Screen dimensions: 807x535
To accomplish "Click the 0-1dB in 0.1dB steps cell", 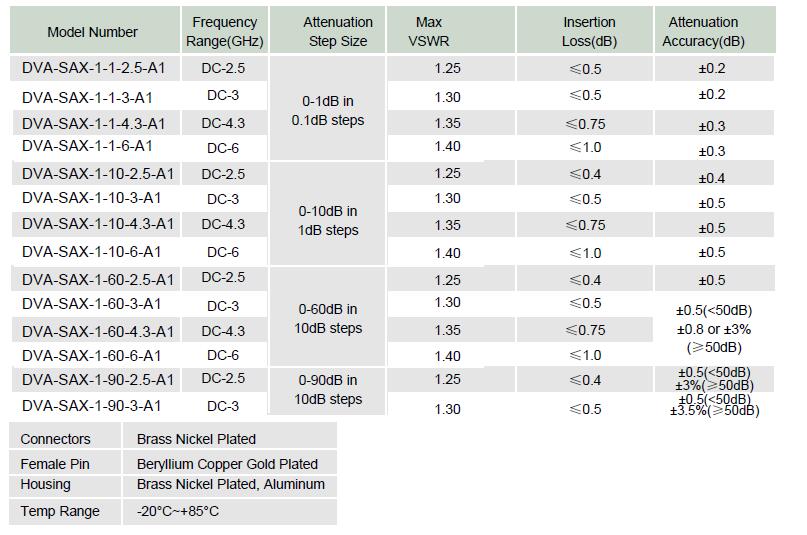I will 327,111.
